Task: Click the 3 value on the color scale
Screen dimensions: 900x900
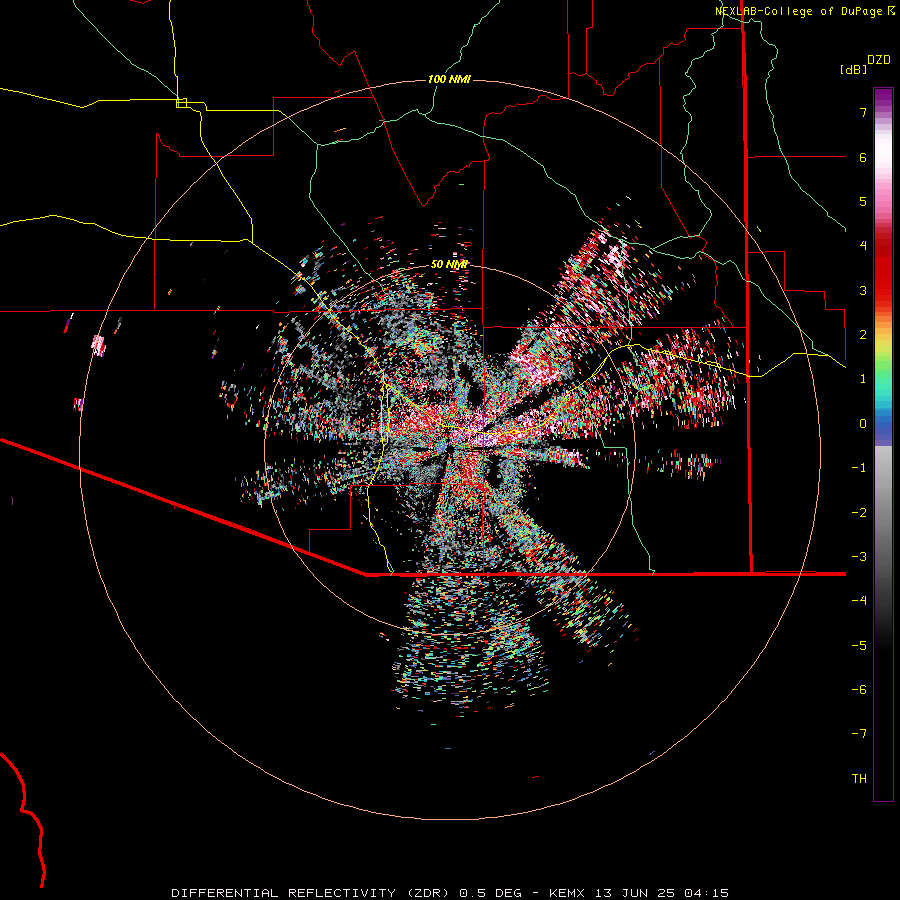Action: pos(863,290)
